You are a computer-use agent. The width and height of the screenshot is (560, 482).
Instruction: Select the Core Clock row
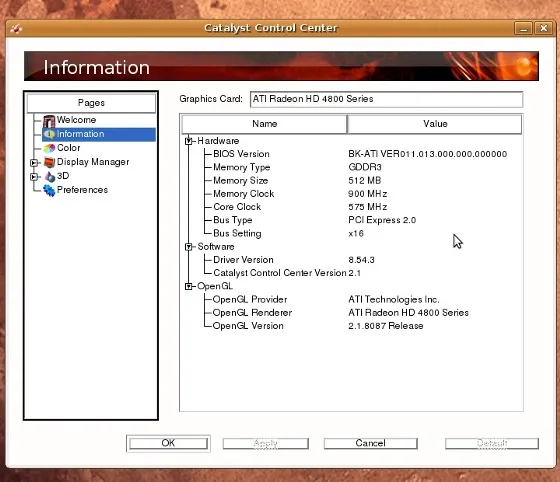pyautogui.click(x=237, y=207)
